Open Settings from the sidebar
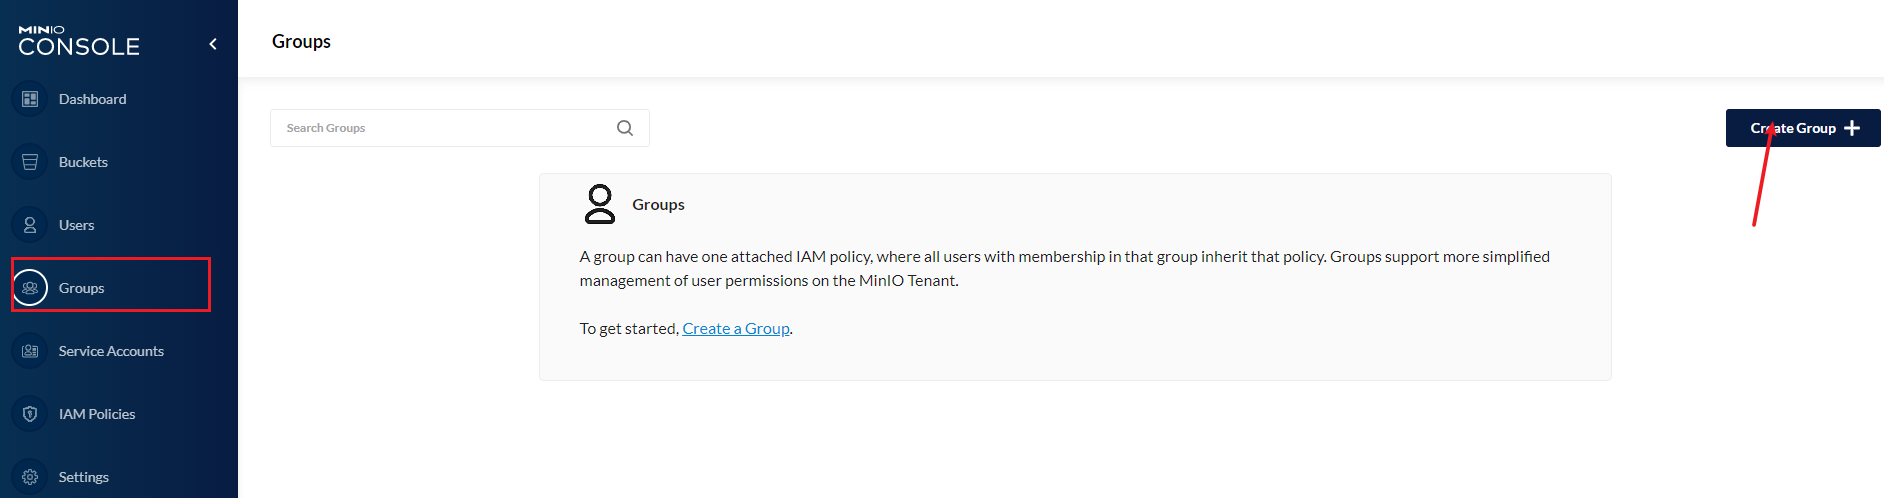Image resolution: width=1884 pixels, height=498 pixels. 84,477
